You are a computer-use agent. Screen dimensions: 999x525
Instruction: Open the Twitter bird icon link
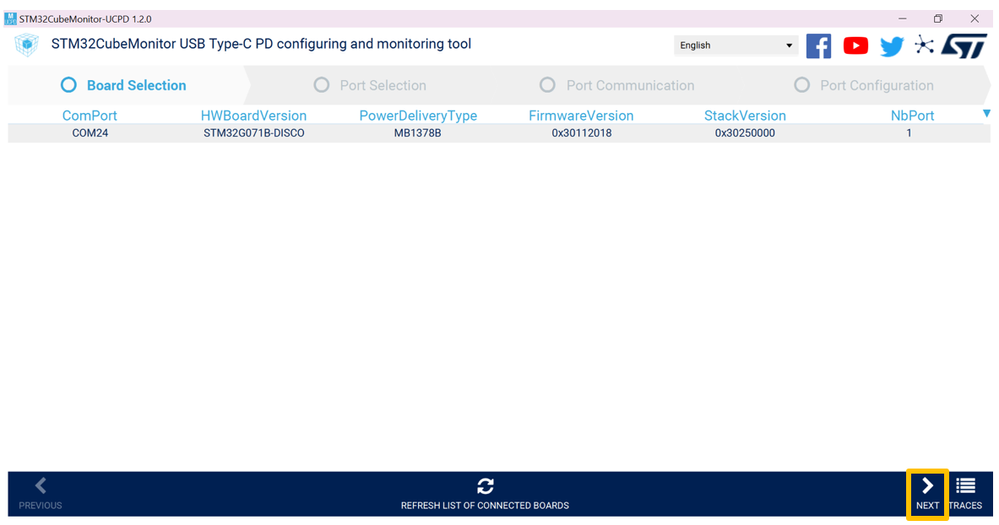pyautogui.click(x=891, y=46)
